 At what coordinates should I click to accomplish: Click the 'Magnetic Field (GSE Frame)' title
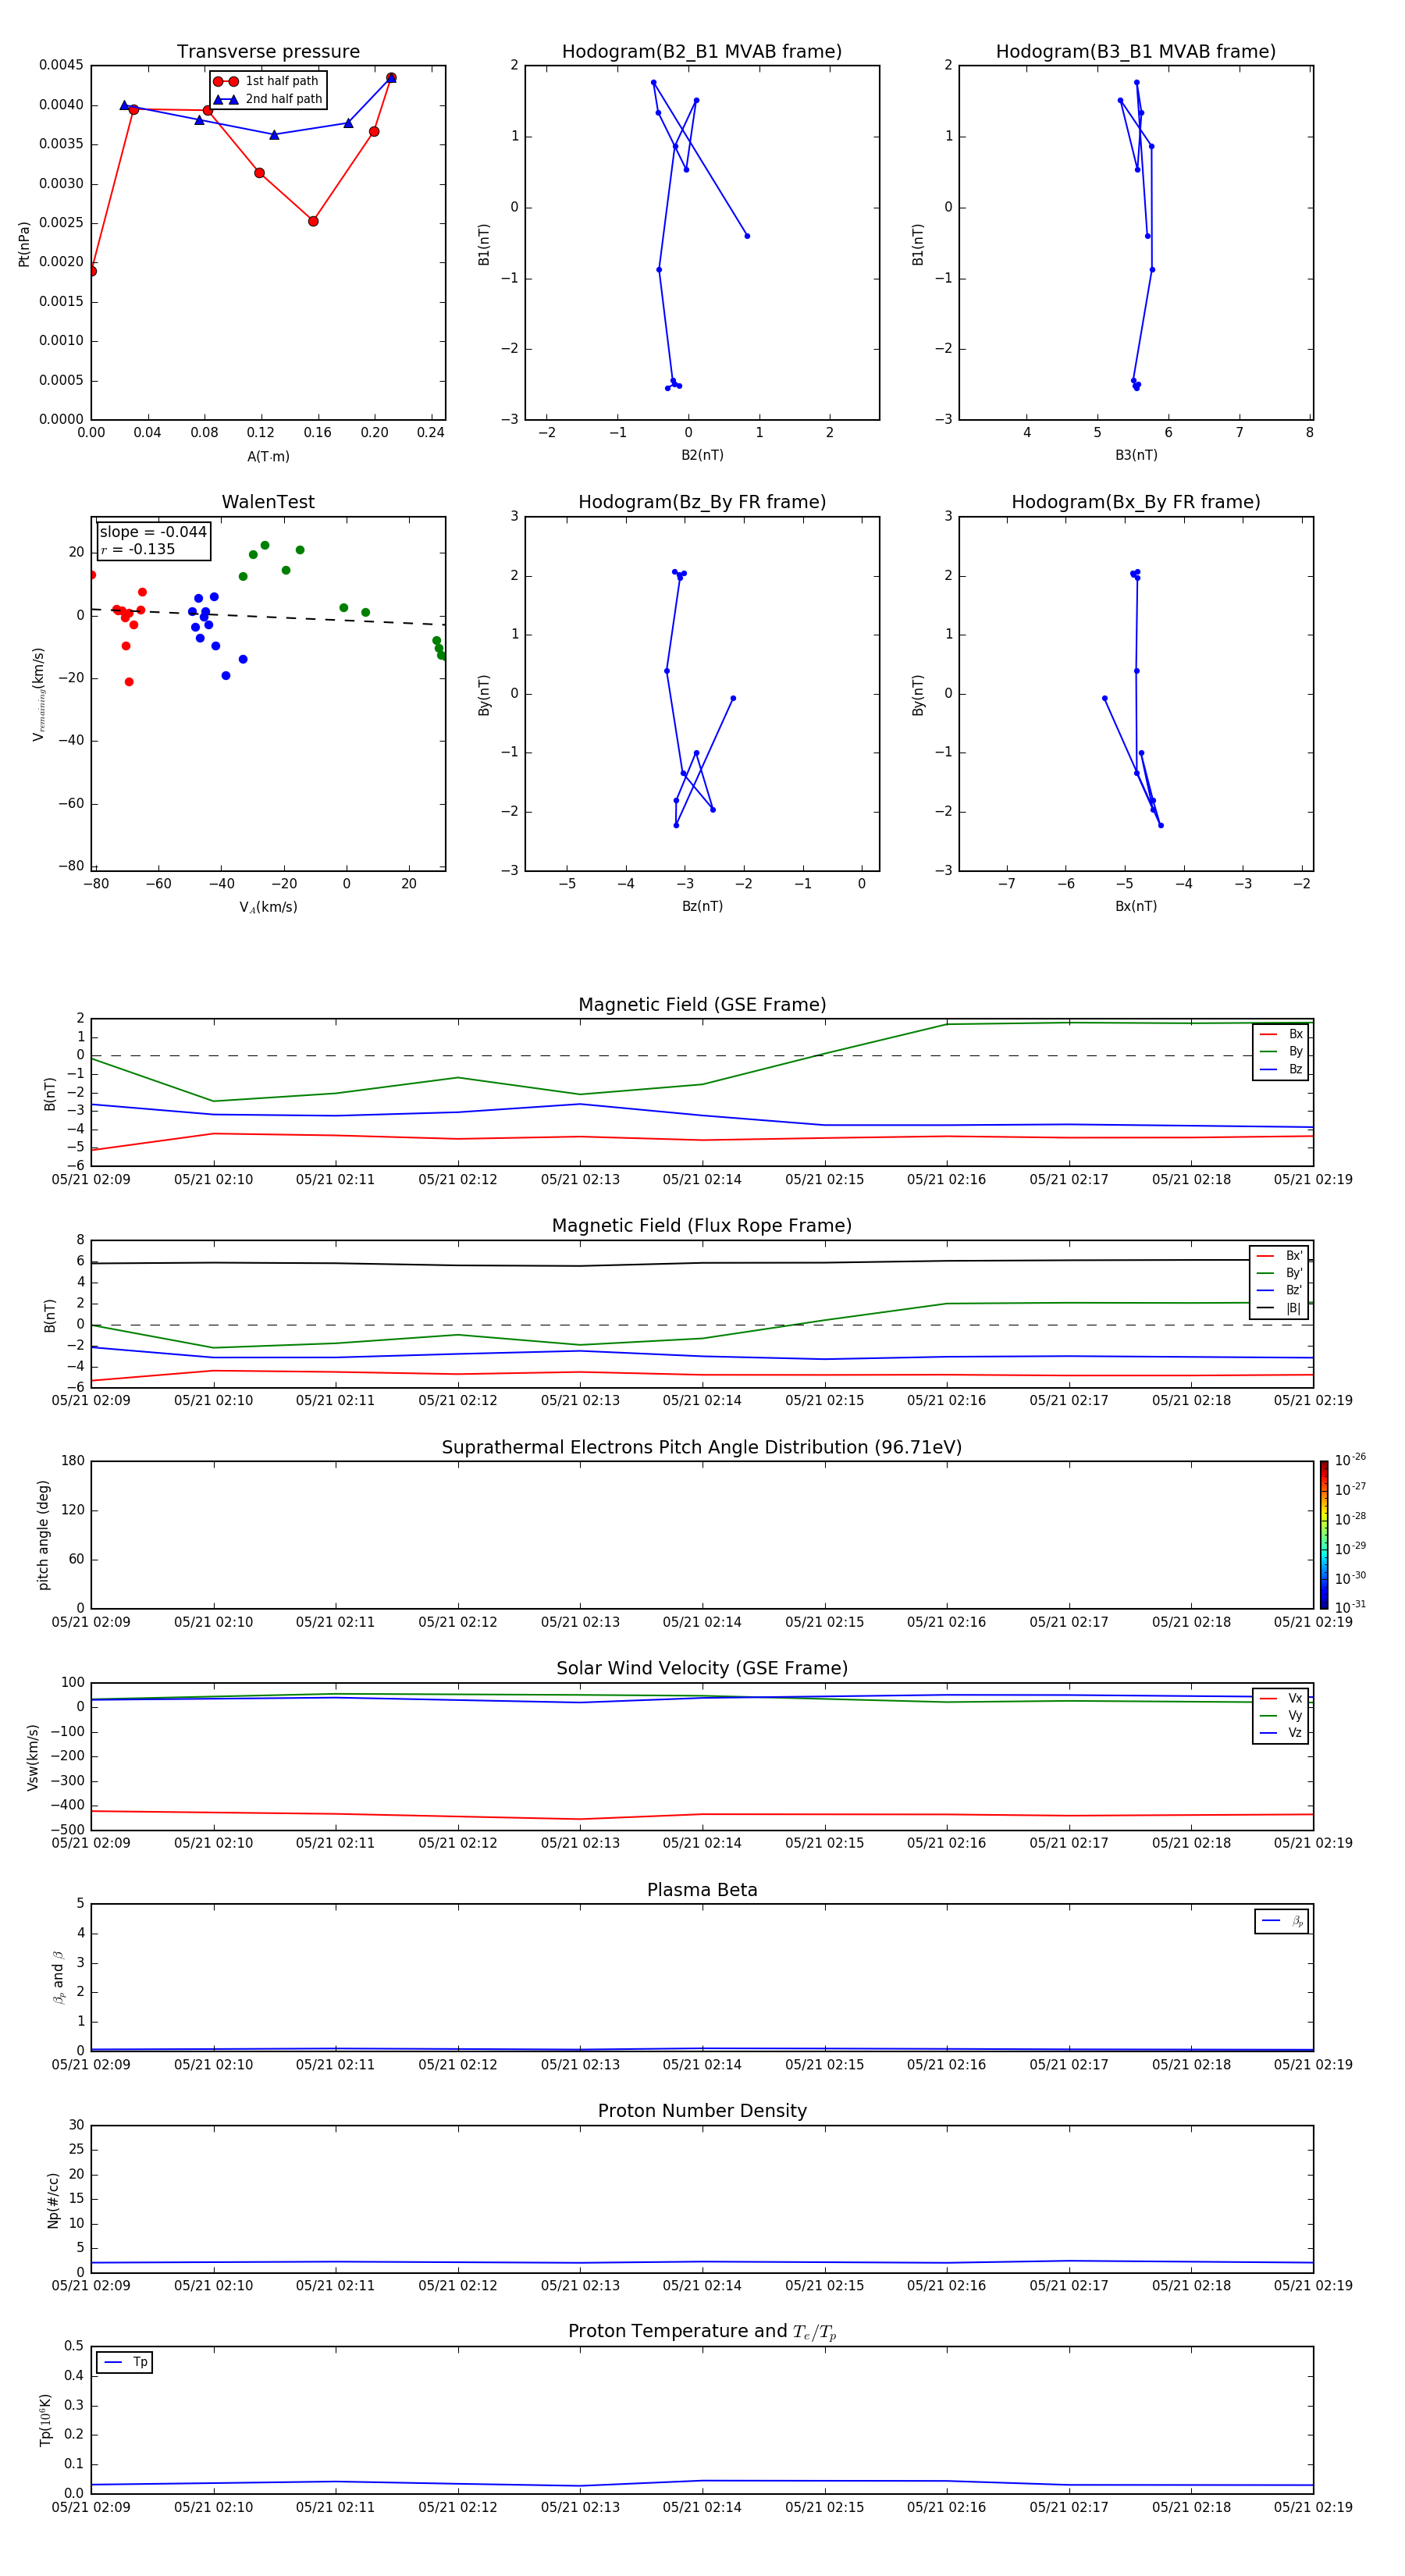pyautogui.click(x=702, y=1005)
